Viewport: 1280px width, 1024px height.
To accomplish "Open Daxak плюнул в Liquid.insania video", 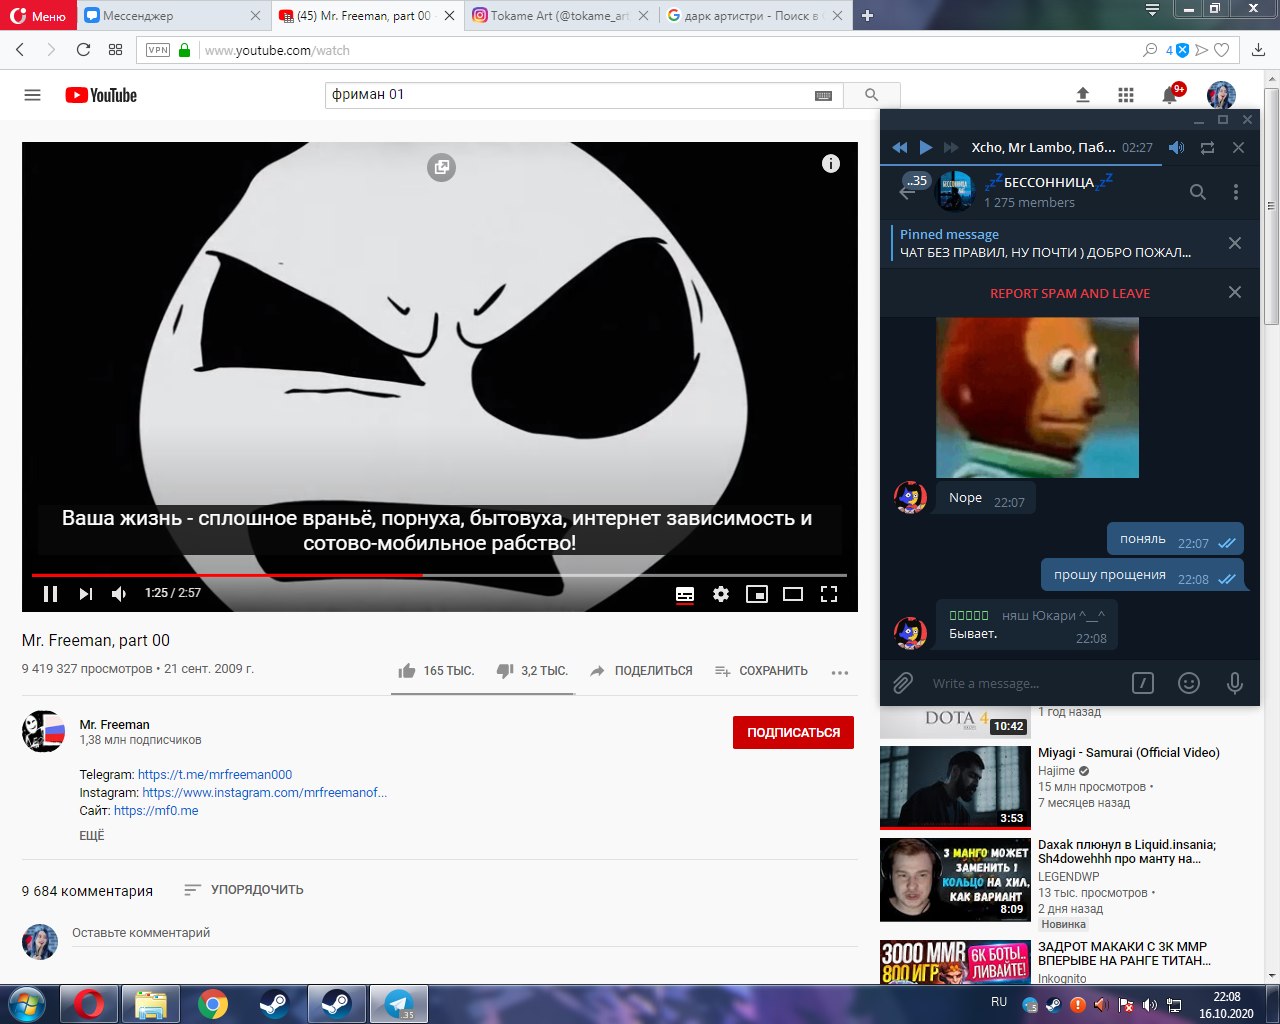I will point(955,879).
